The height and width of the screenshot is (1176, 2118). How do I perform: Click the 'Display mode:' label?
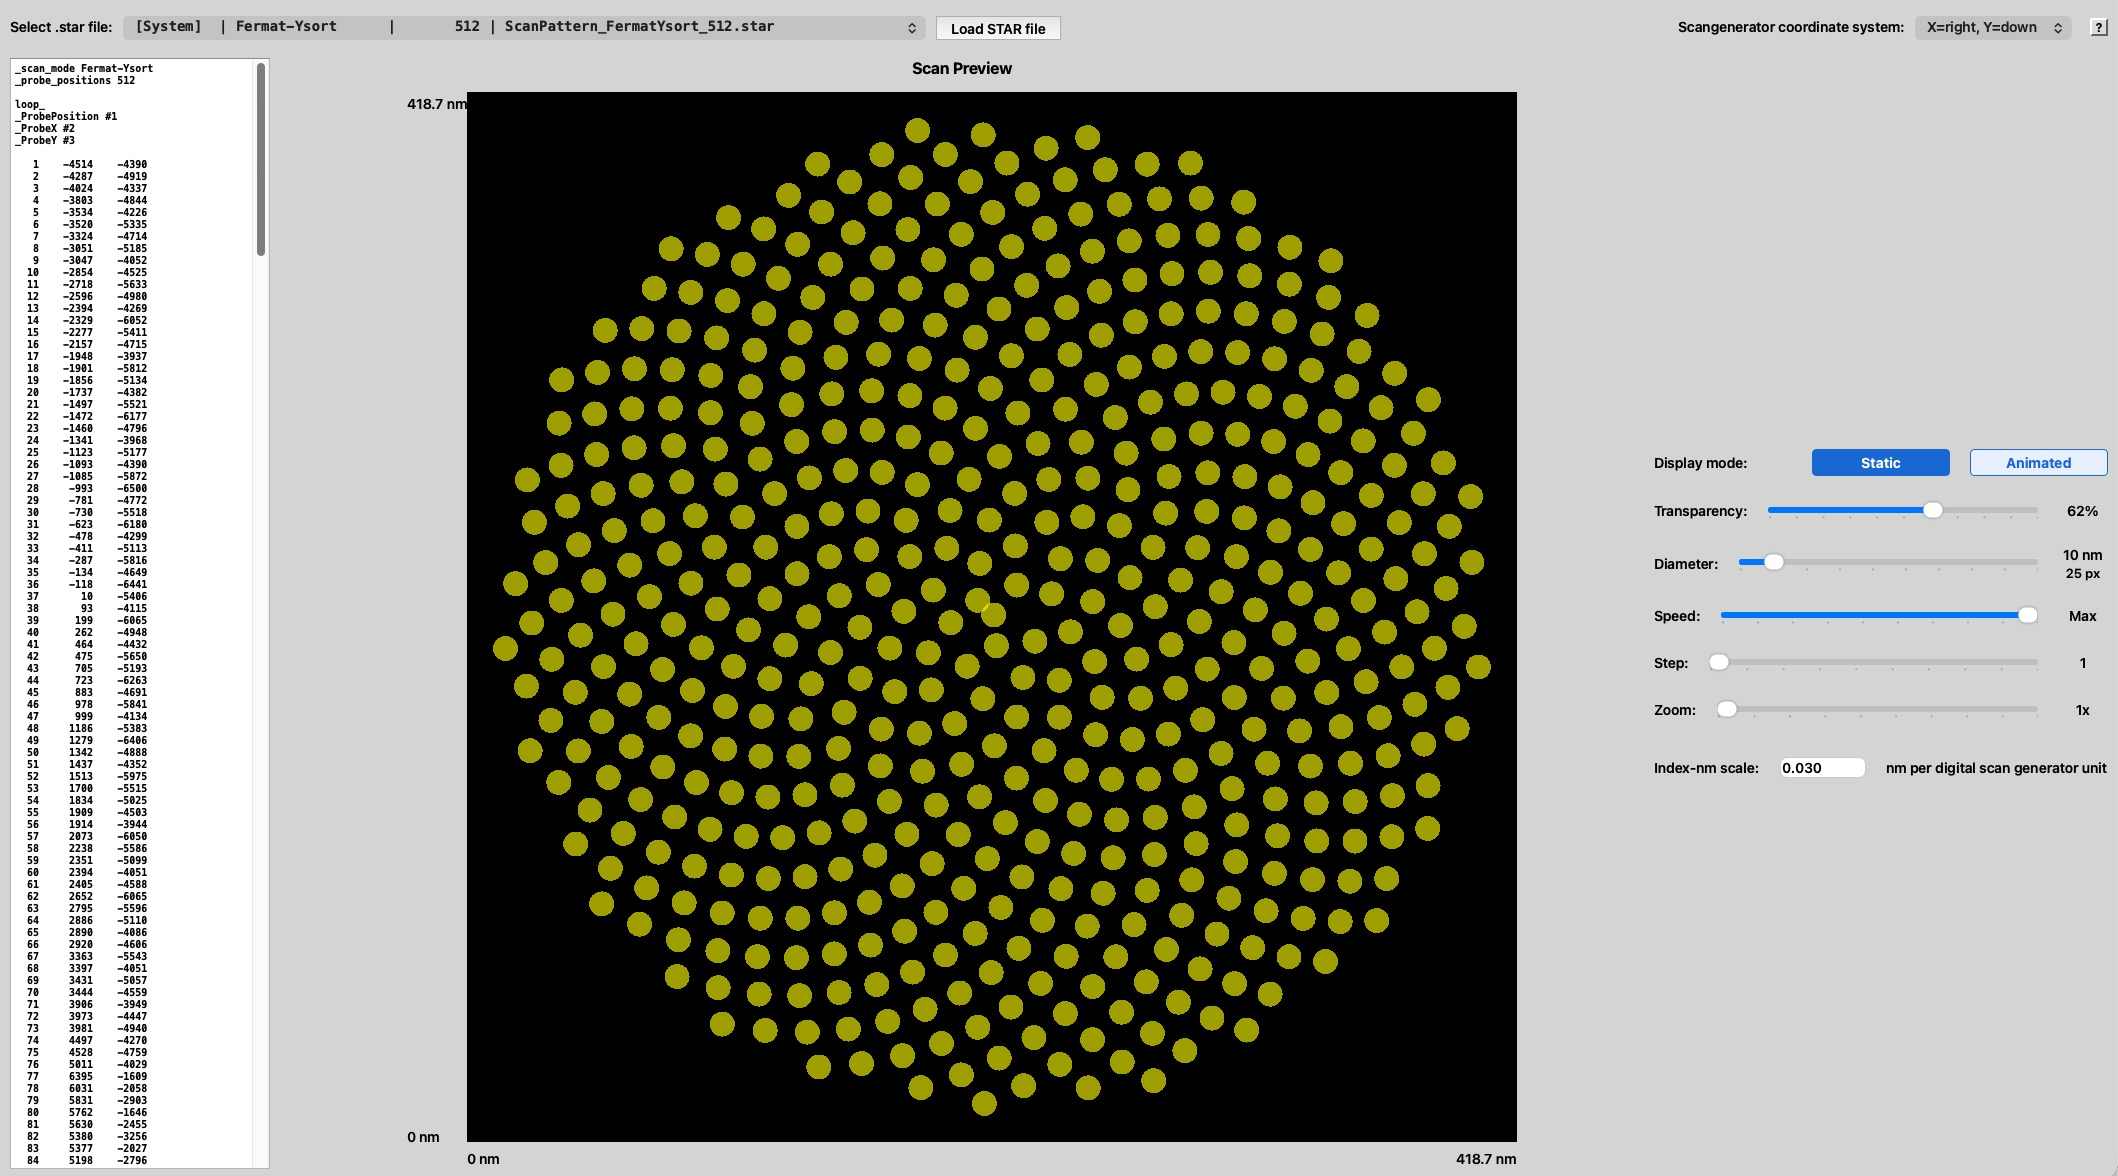pos(1700,463)
